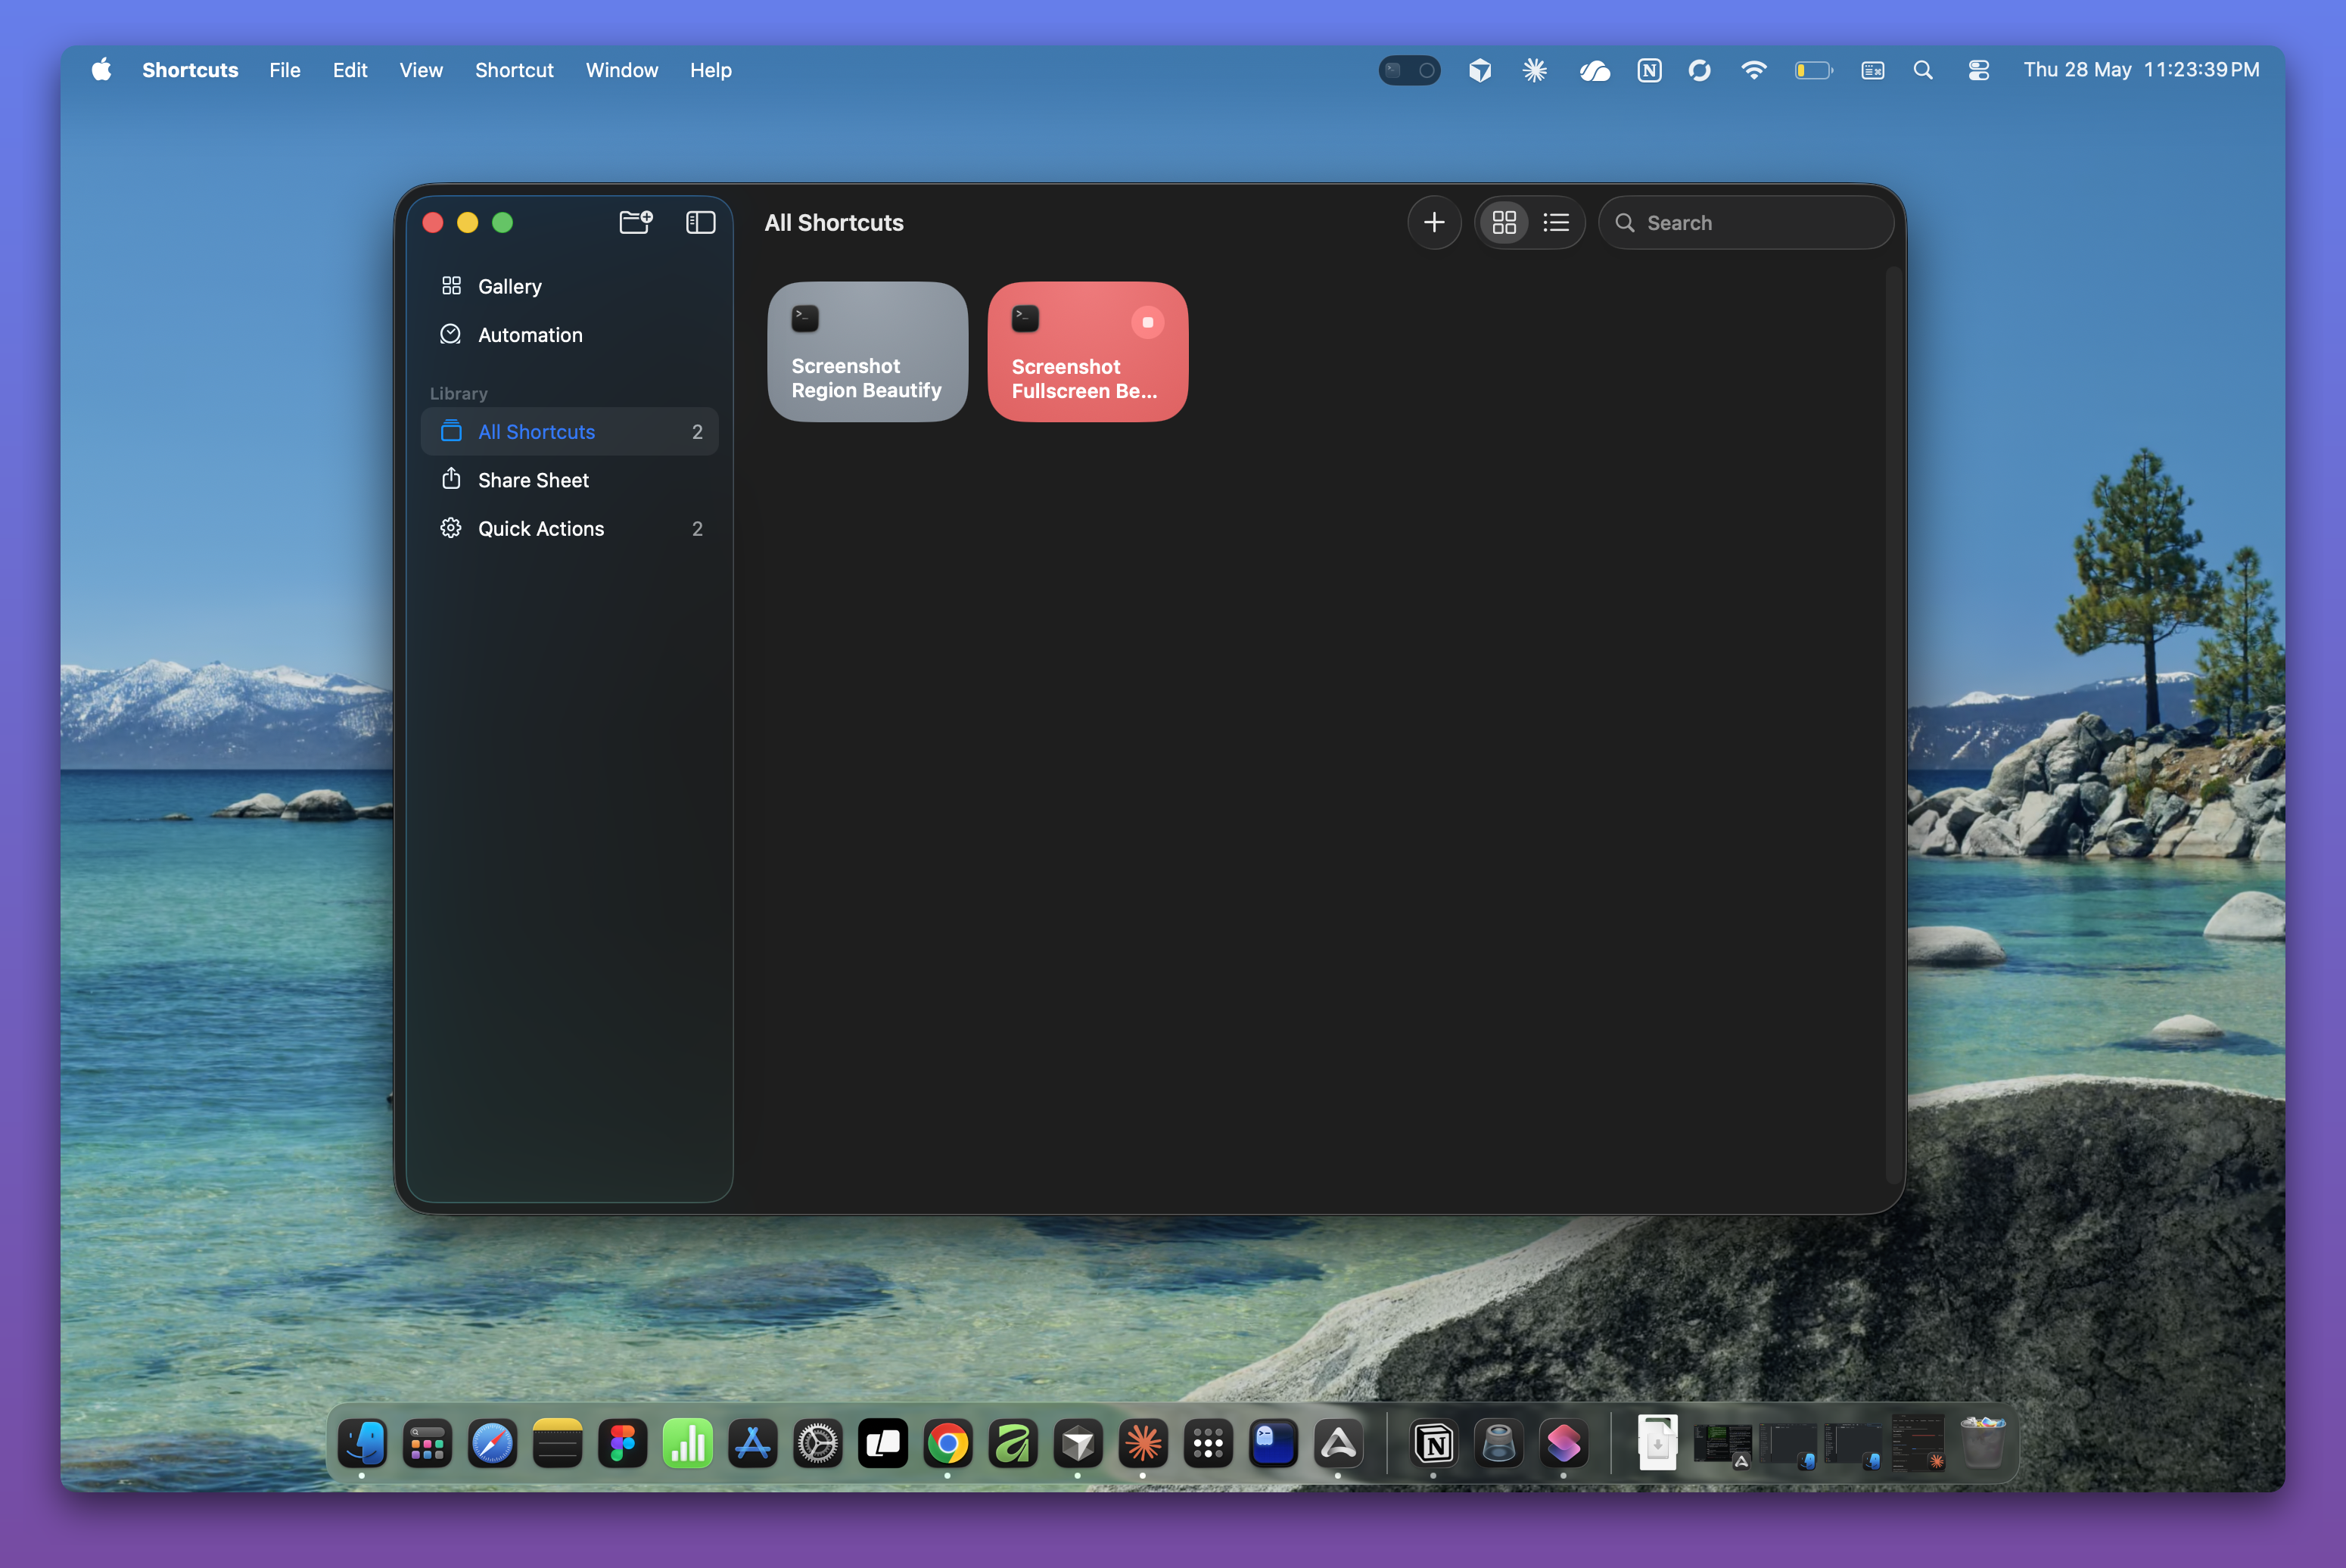Click the cloud icon in menu bar
This screenshot has width=2346, height=1568.
(1594, 70)
